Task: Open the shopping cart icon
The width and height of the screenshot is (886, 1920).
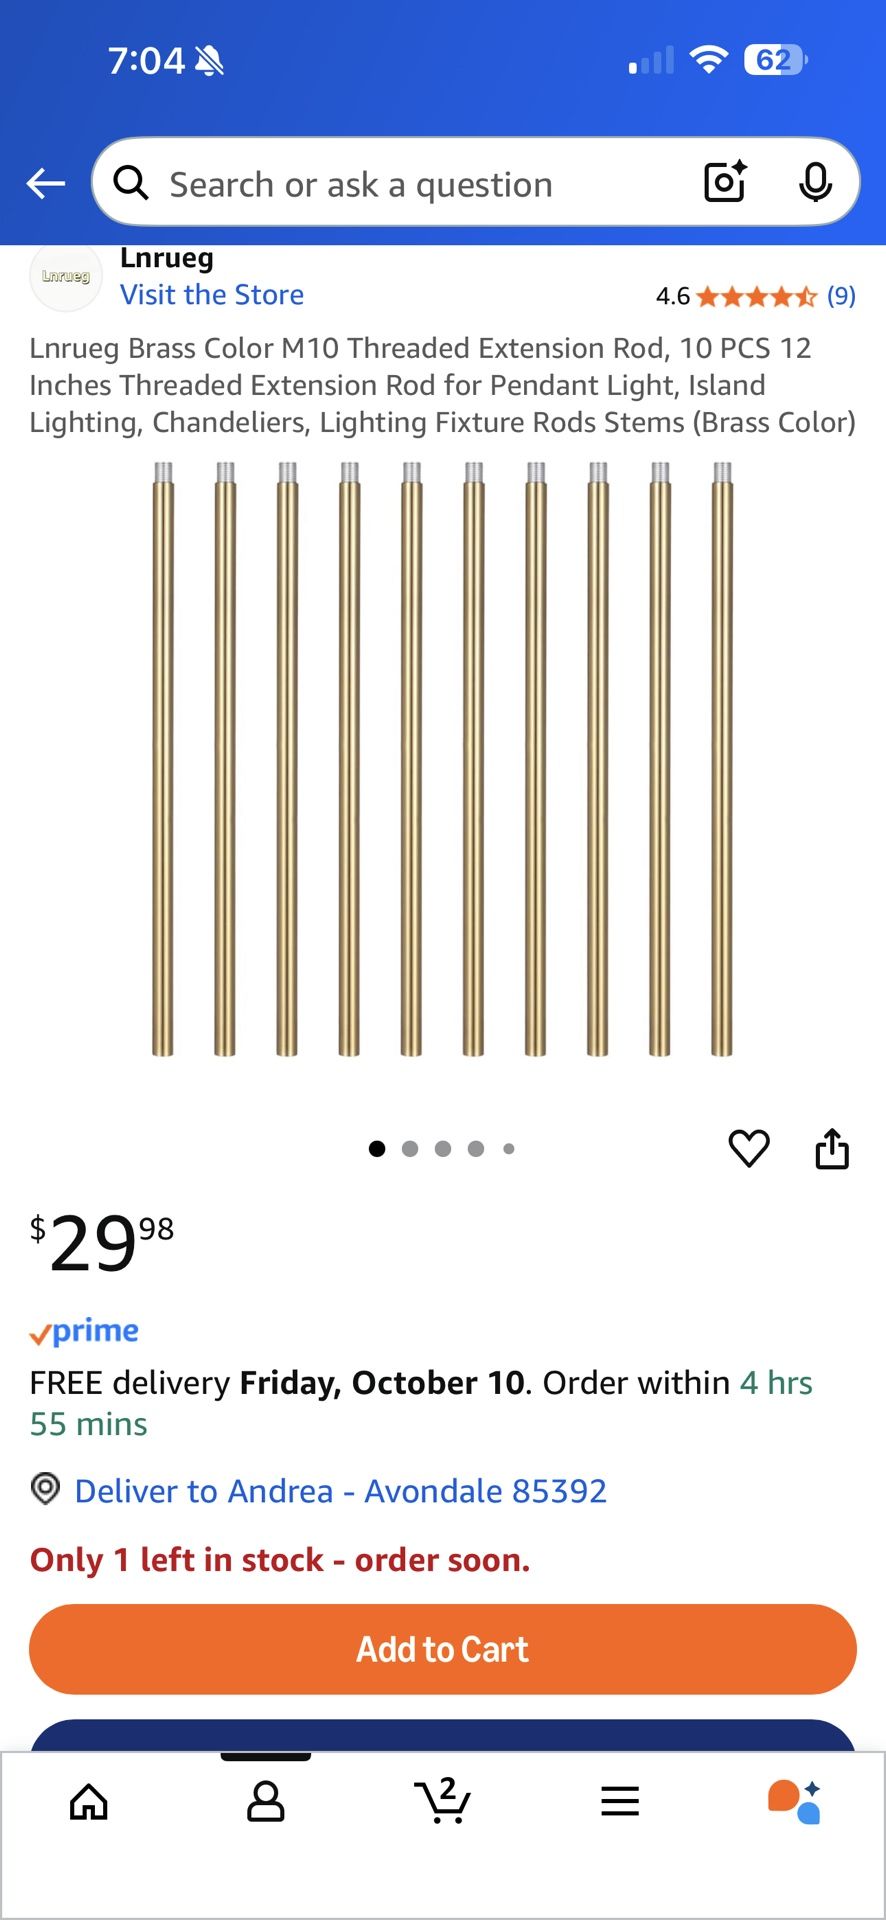Action: click(442, 1802)
